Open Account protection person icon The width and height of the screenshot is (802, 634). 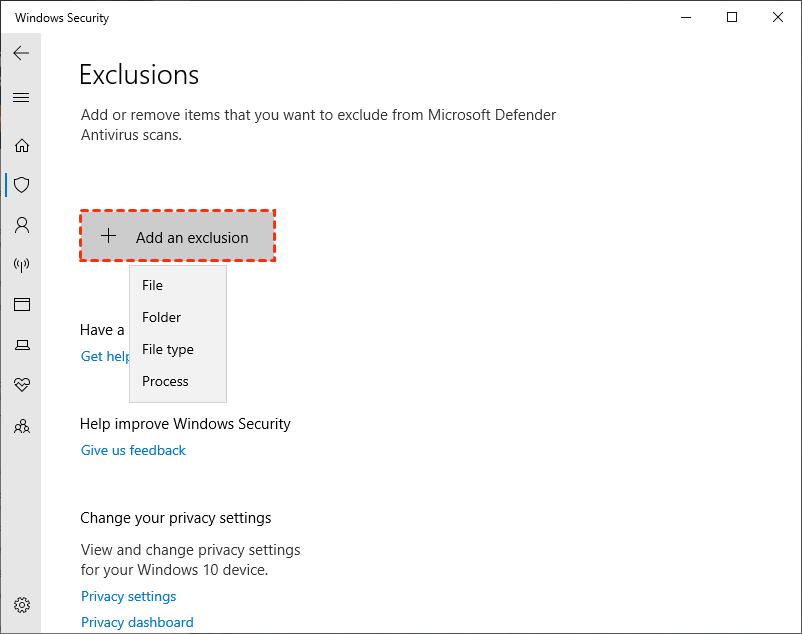coord(21,225)
